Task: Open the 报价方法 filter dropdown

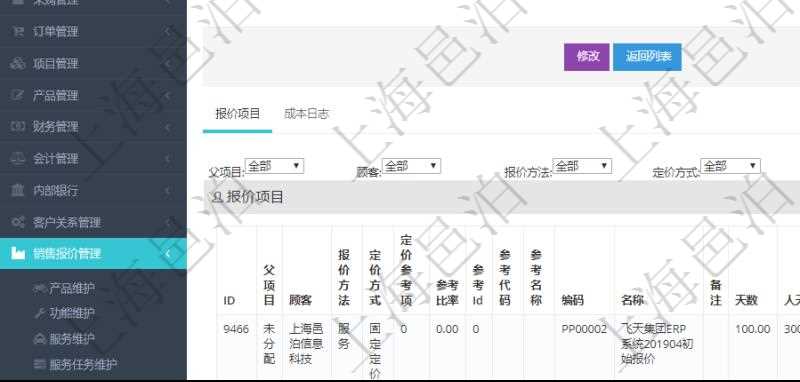Action: coord(582,166)
